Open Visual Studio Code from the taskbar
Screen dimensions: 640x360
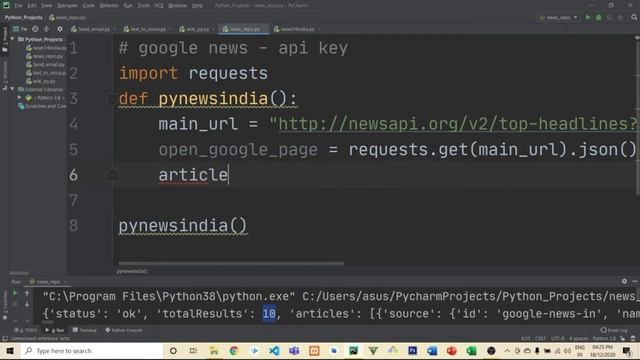point(274,351)
